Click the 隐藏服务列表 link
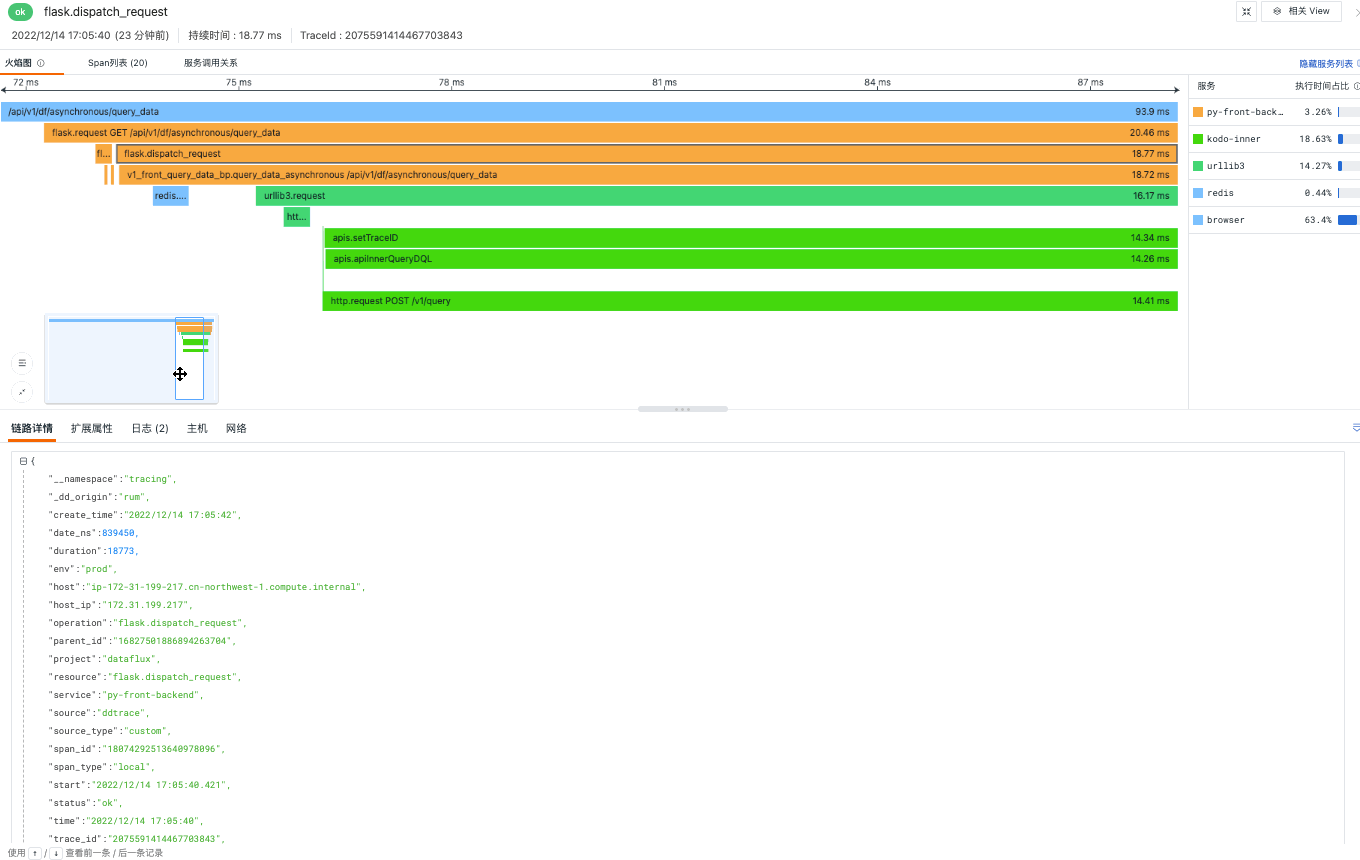Viewport: 1360px width, 860px height. coord(1326,63)
